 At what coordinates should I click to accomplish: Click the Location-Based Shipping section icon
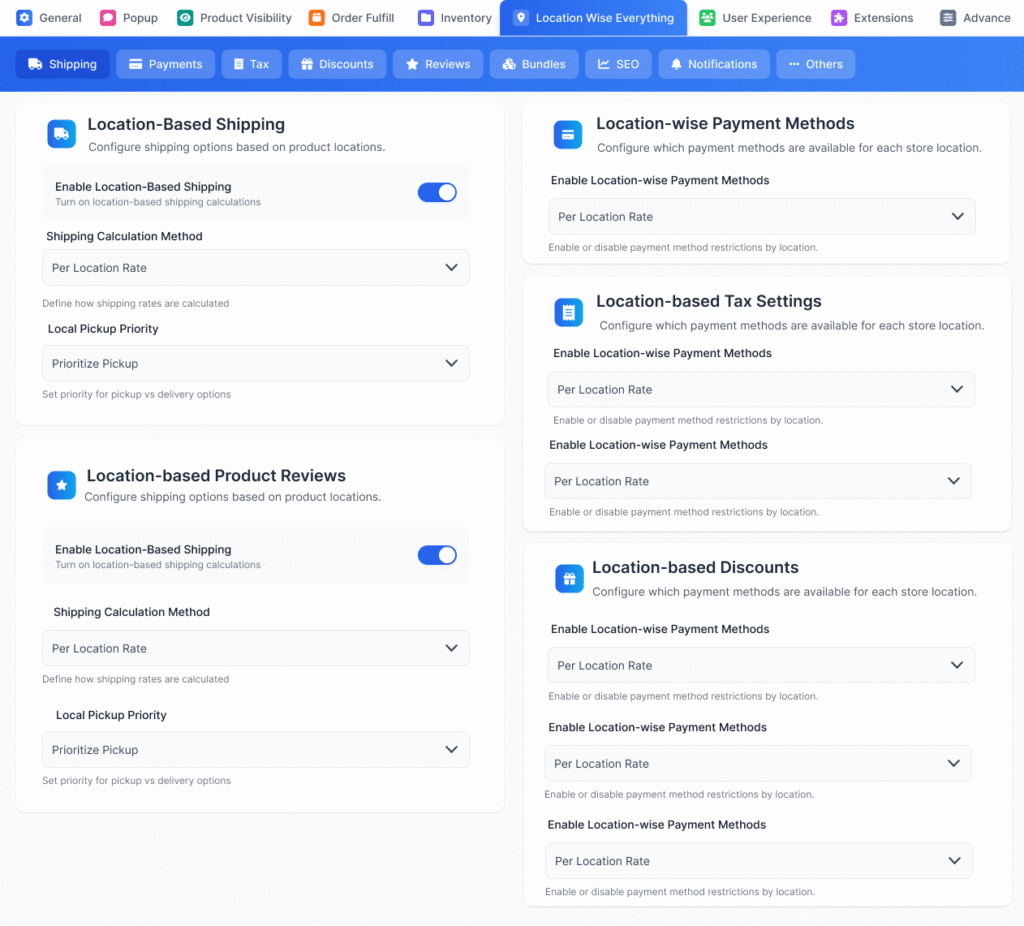pyautogui.click(x=61, y=133)
